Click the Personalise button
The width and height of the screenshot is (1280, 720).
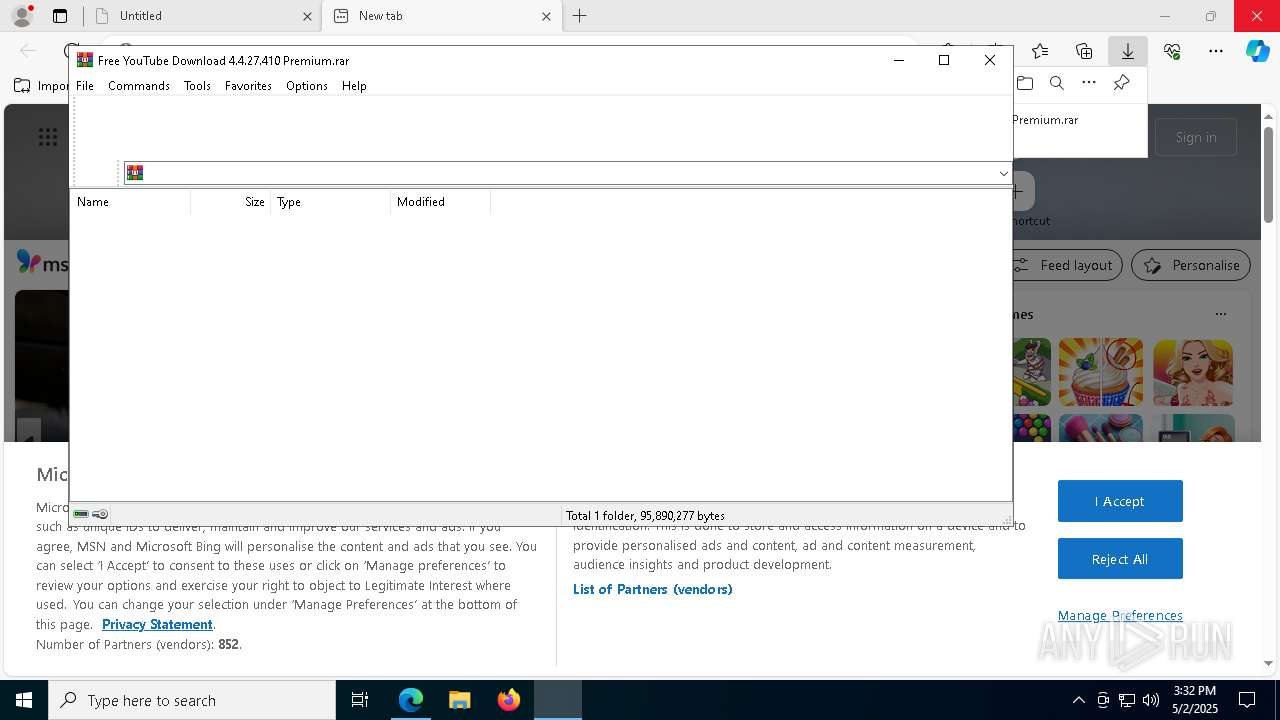pos(1191,265)
